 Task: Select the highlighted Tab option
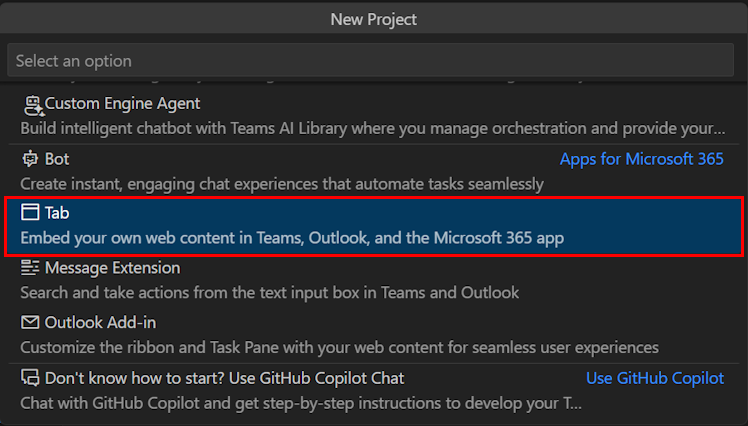coord(374,226)
